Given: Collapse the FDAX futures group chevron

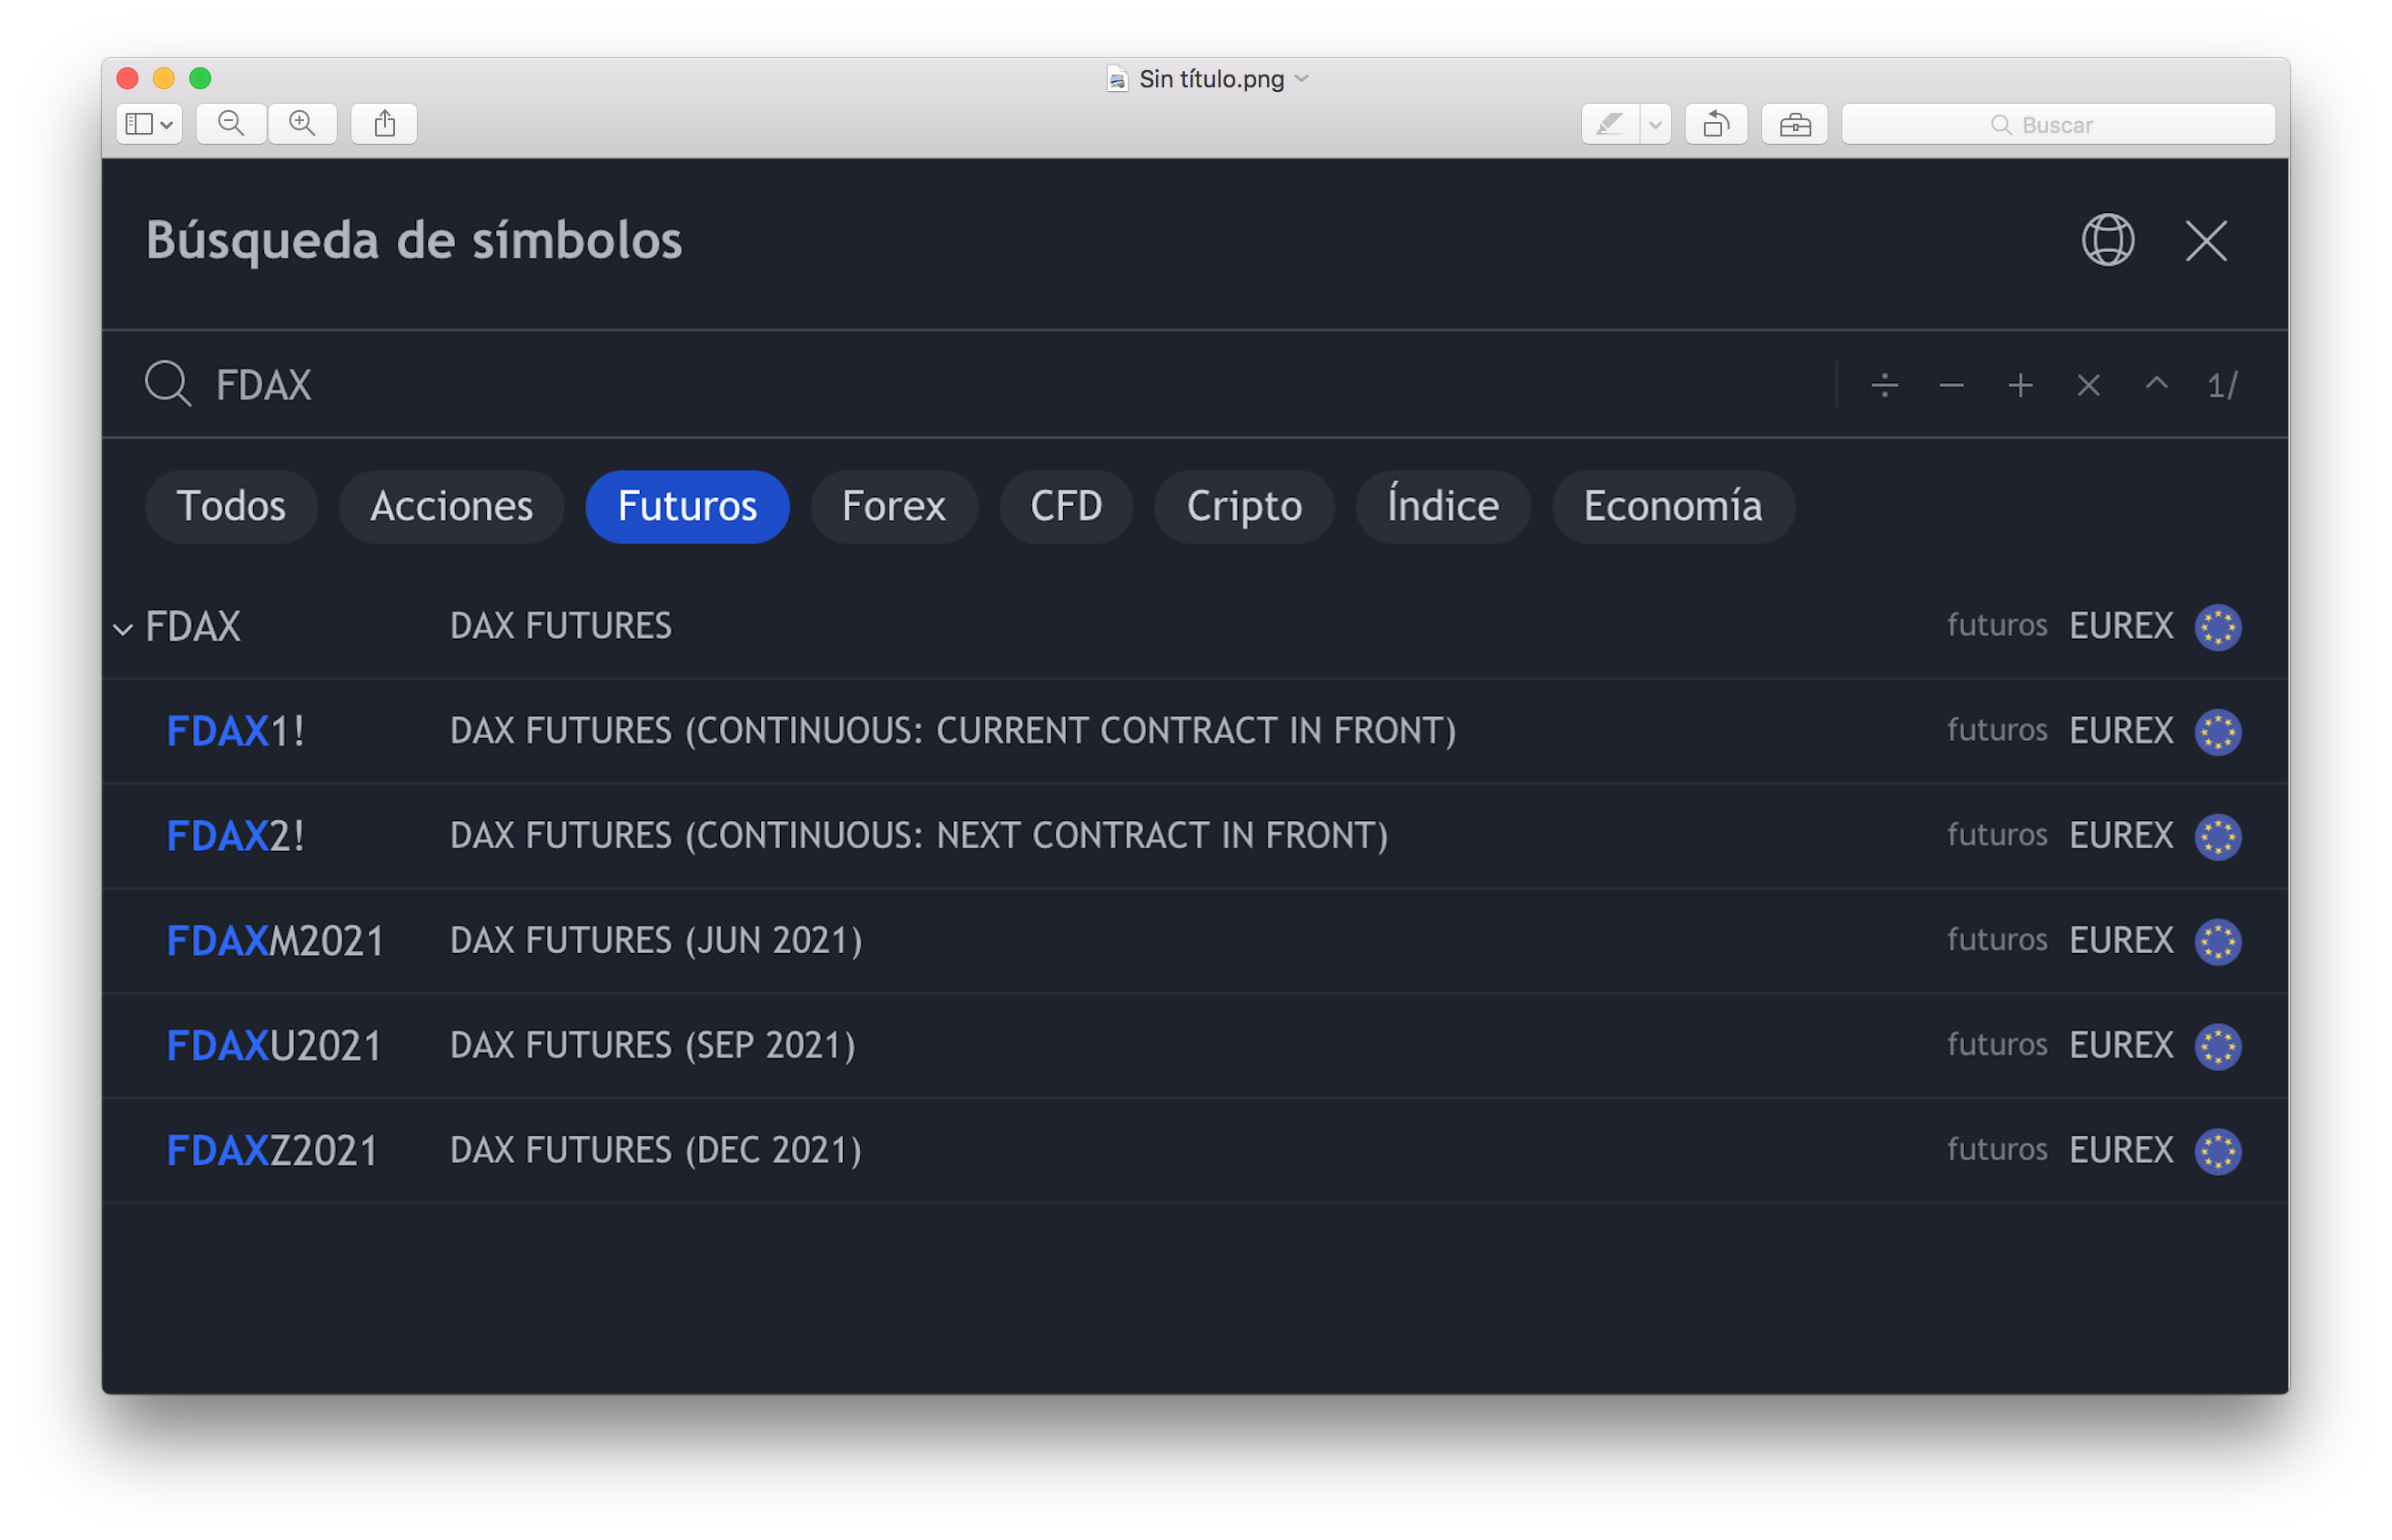Looking at the screenshot, I should pos(123,629).
